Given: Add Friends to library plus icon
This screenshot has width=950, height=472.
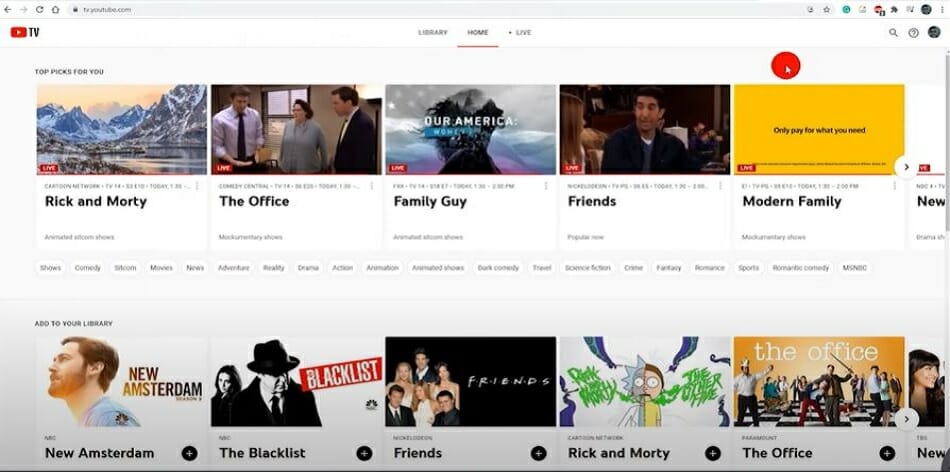Looking at the screenshot, I should pyautogui.click(x=539, y=453).
